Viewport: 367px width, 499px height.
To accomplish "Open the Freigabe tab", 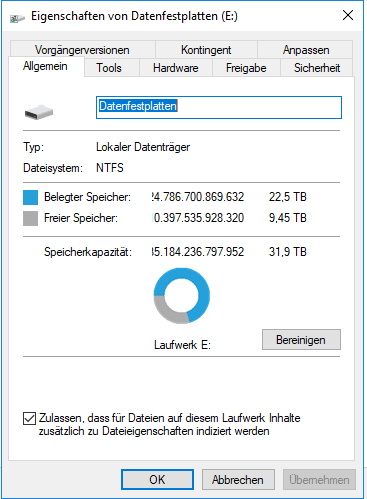I will point(246,68).
